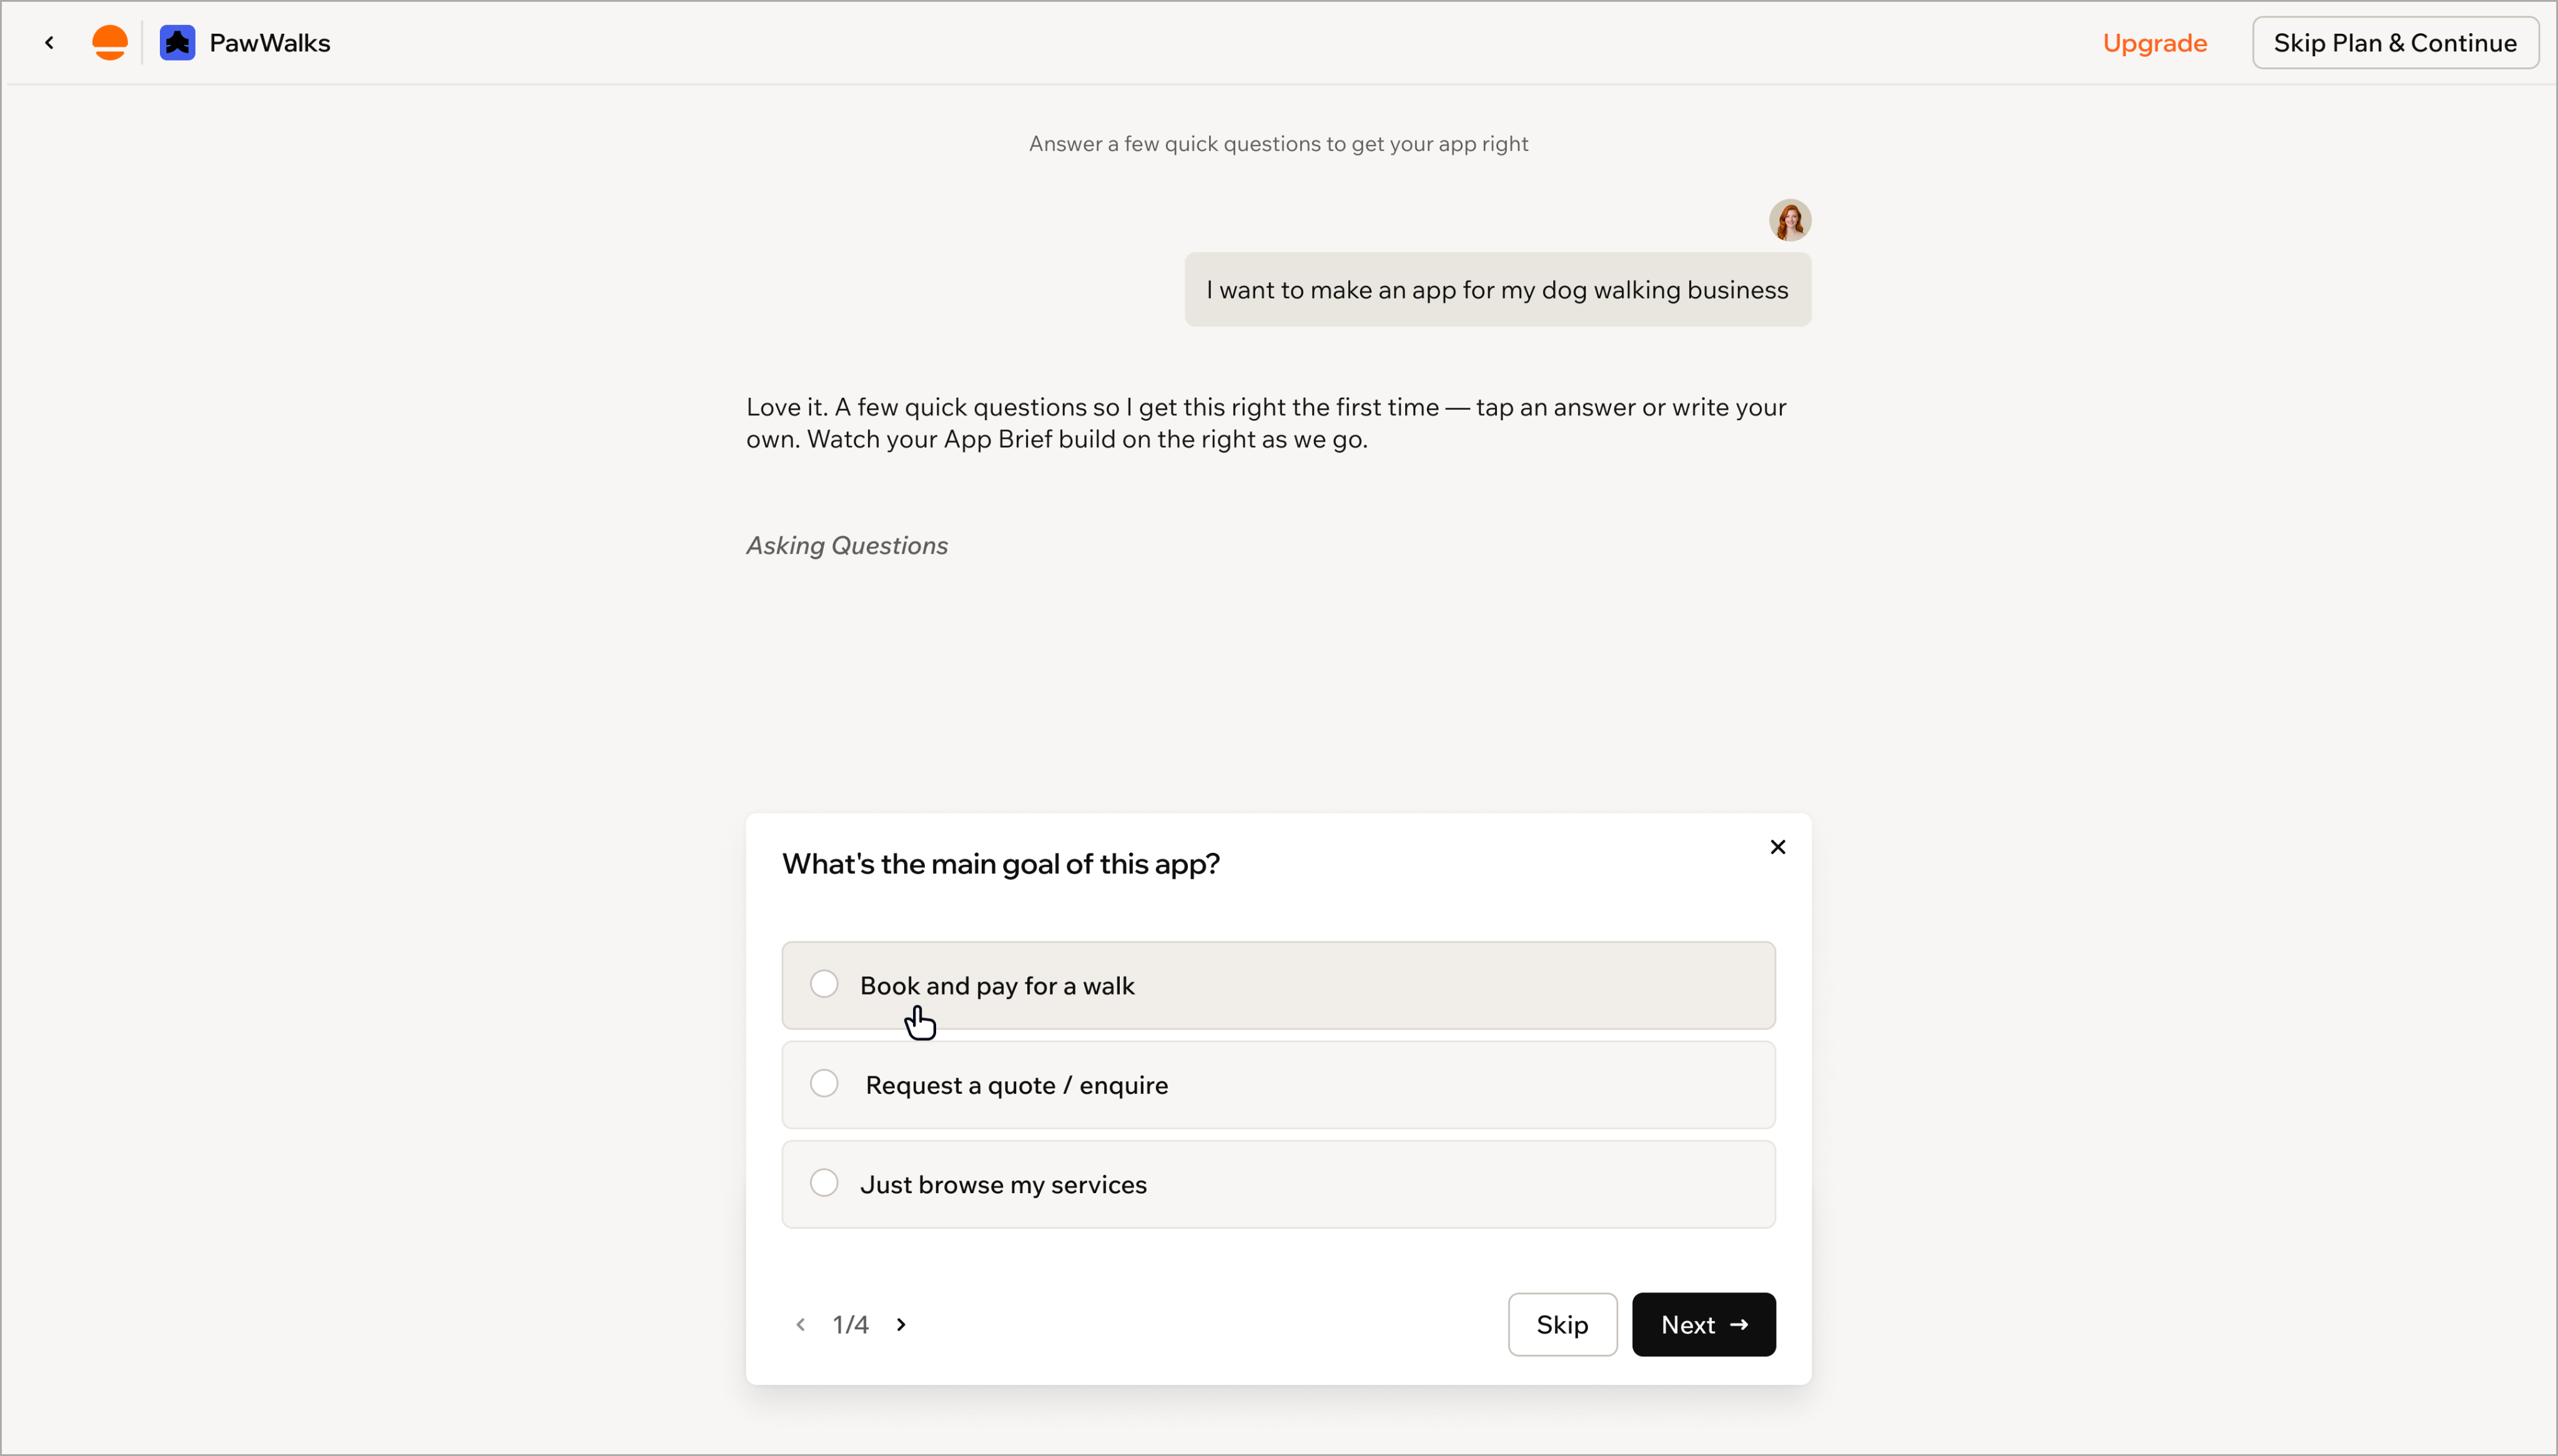Click the PawWalks project name
The image size is (2558, 1456).
tap(270, 43)
